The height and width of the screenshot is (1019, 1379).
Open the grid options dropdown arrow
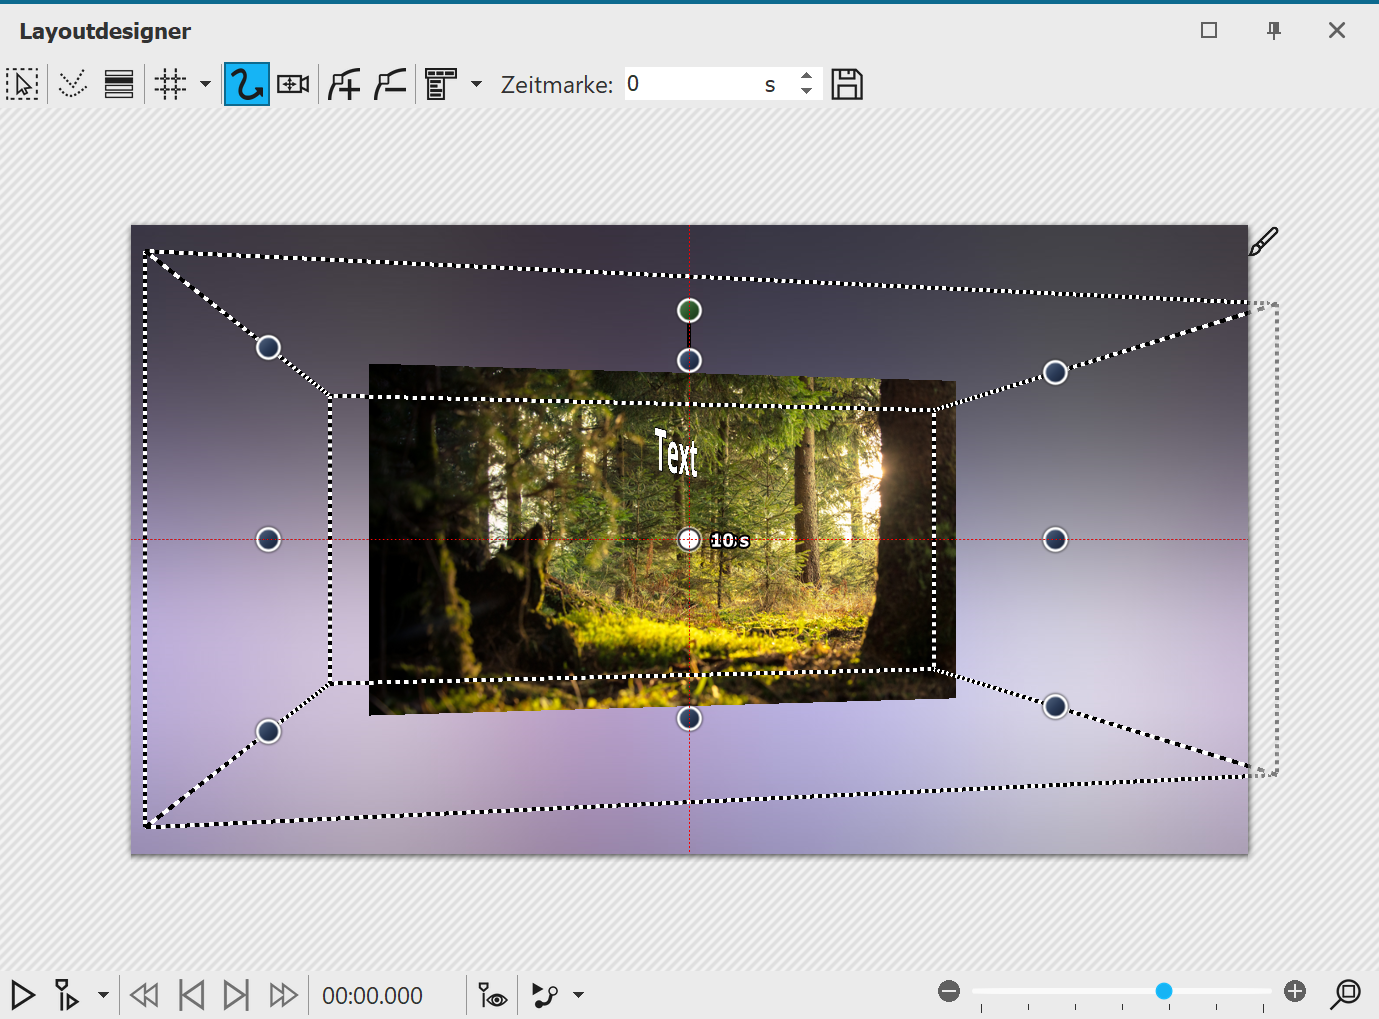point(204,84)
